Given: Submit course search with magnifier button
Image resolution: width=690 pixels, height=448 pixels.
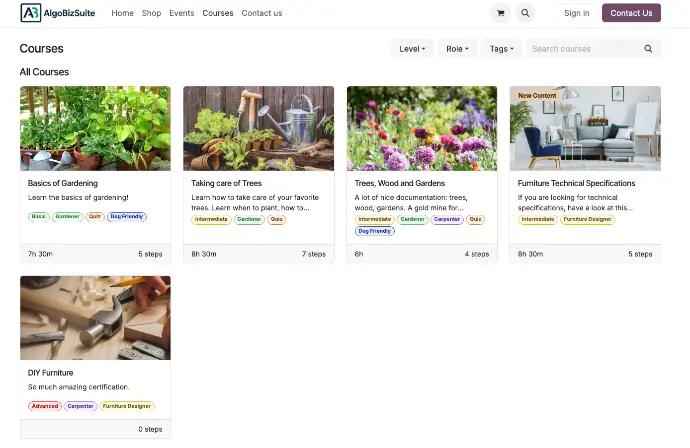Looking at the screenshot, I should [648, 49].
